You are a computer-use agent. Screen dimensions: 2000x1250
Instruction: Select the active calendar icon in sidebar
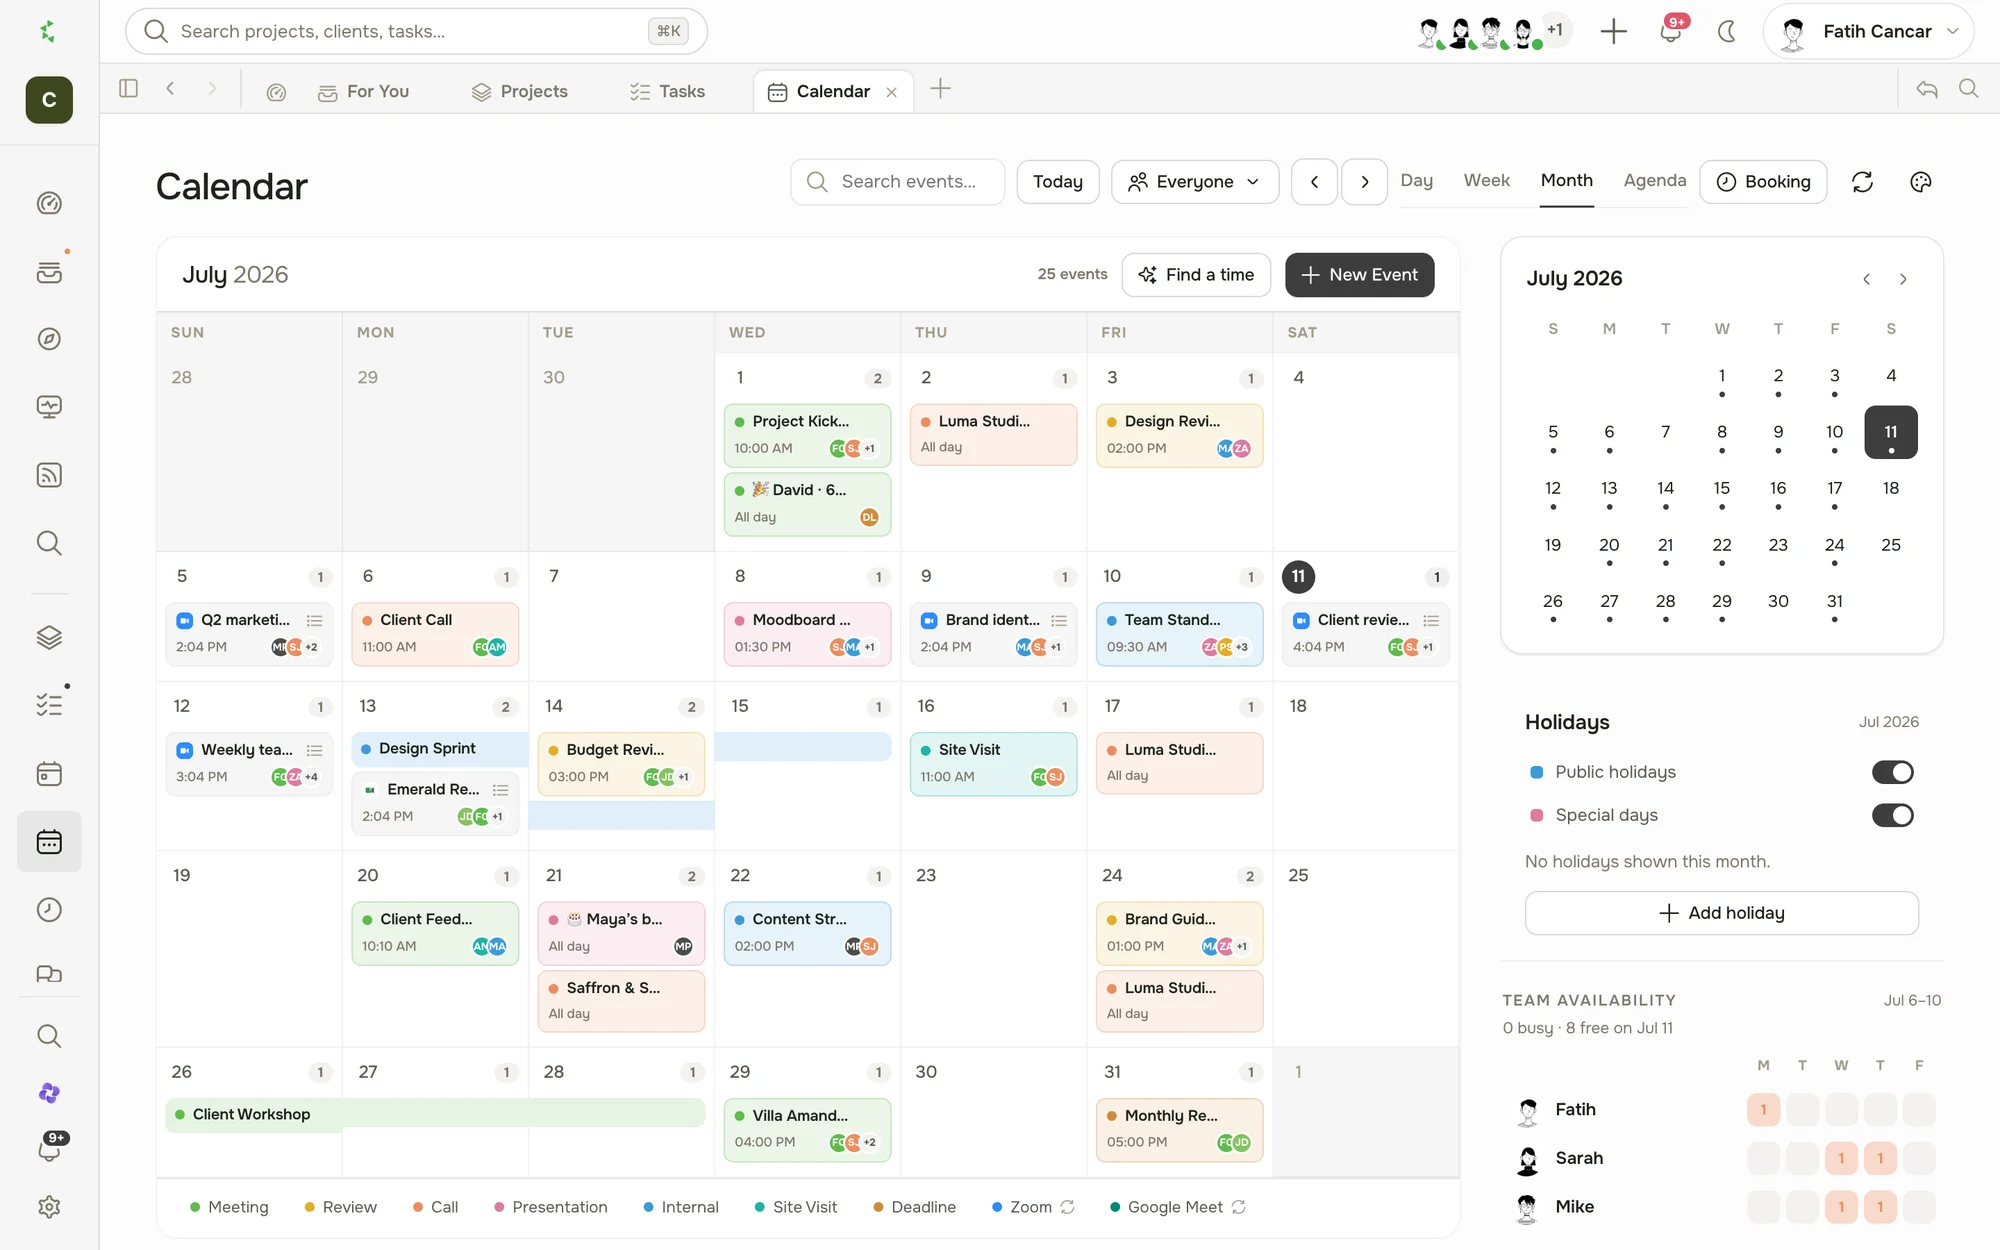coord(49,842)
